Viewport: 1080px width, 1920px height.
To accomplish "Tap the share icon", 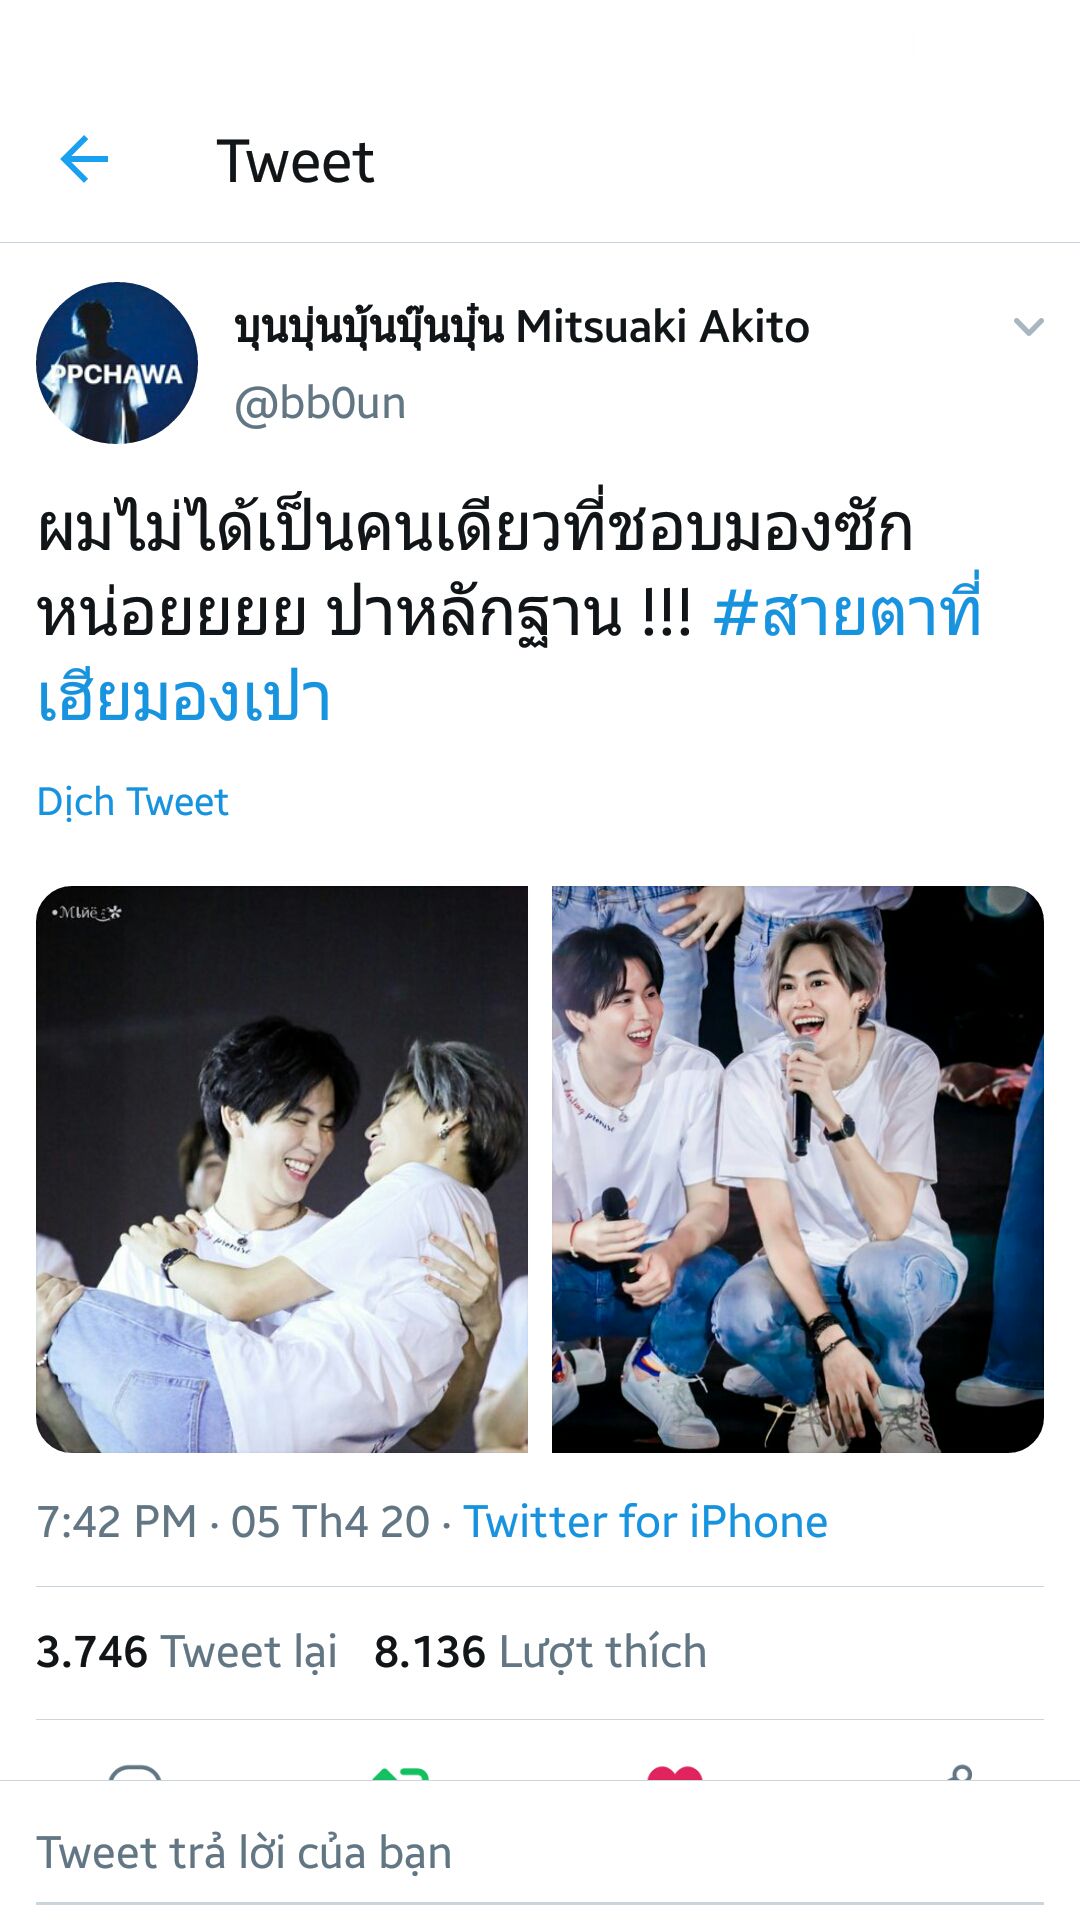I will click(x=960, y=1772).
